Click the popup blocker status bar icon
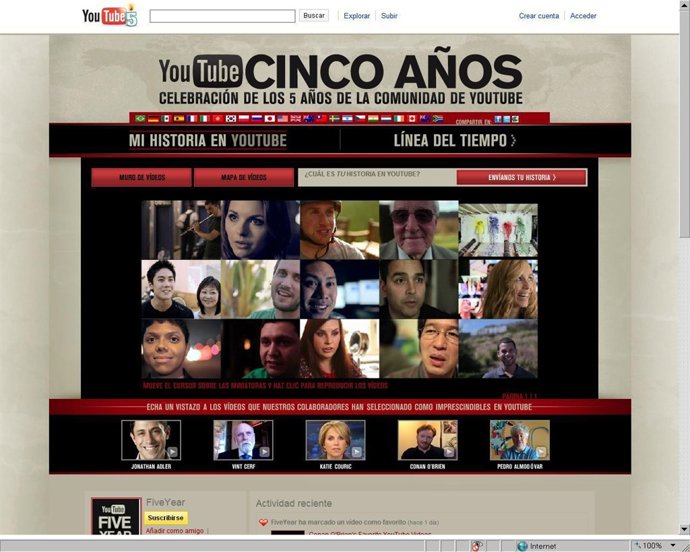This screenshot has width=690, height=552. point(476,546)
